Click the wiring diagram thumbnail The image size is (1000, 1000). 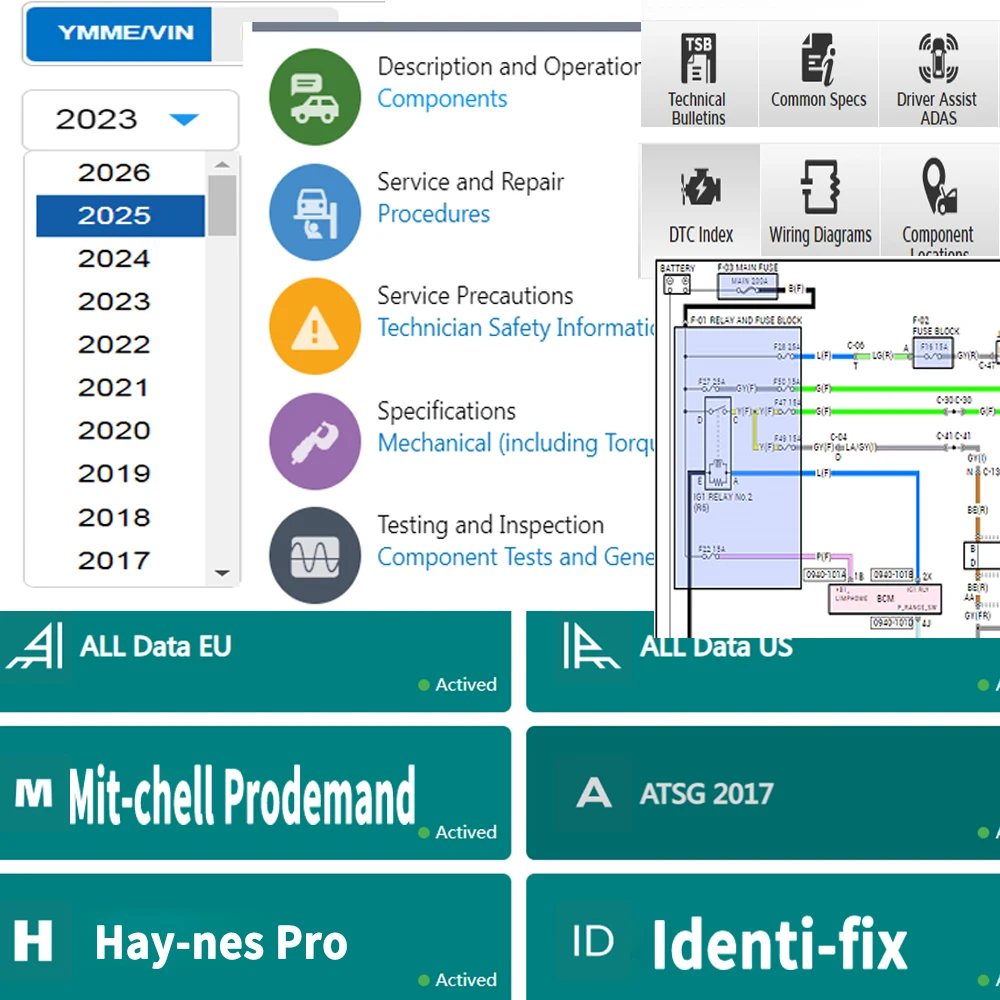tap(828, 448)
